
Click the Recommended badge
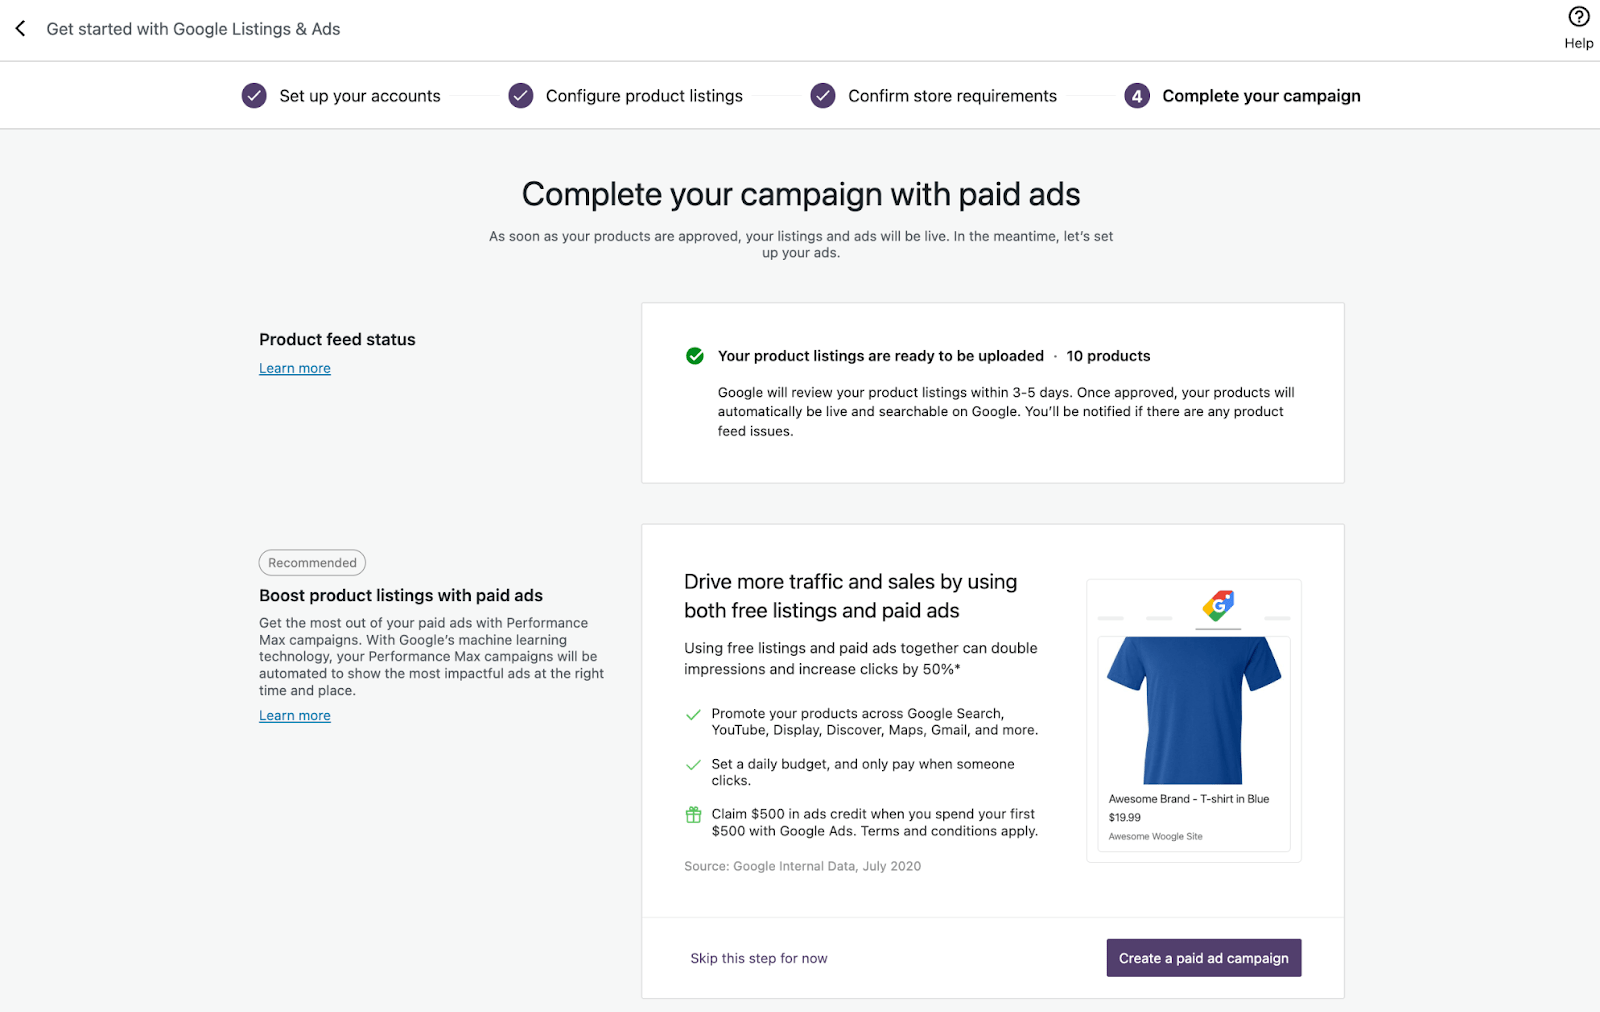click(312, 562)
